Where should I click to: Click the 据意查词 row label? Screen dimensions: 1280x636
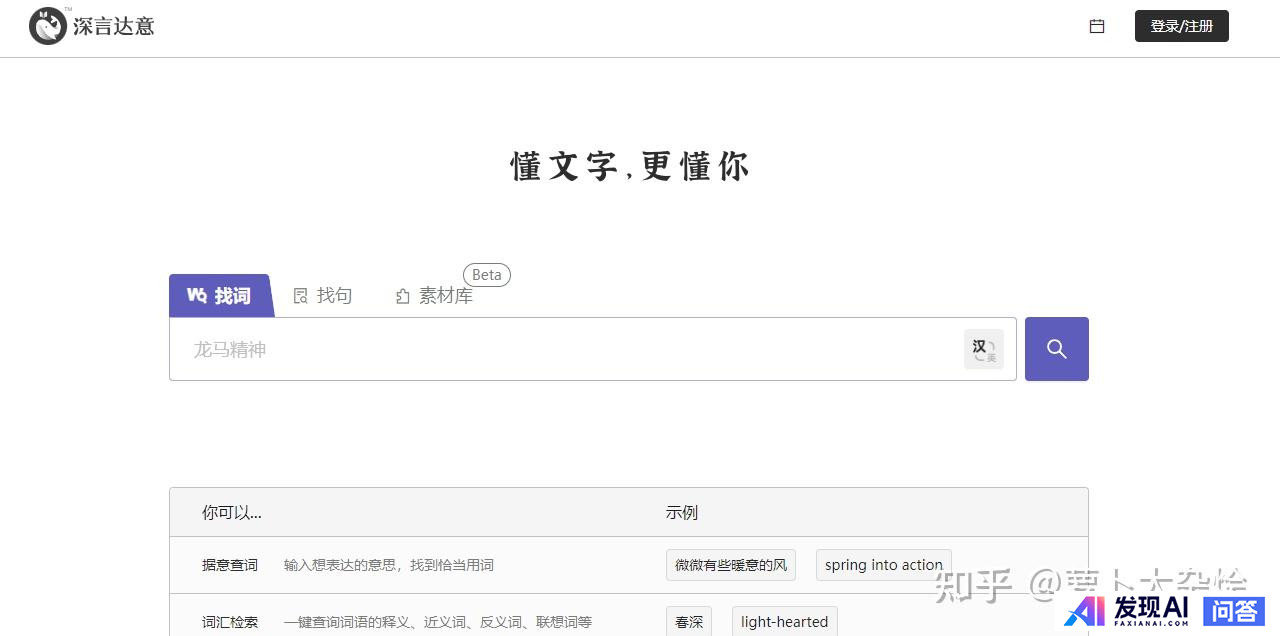230,565
